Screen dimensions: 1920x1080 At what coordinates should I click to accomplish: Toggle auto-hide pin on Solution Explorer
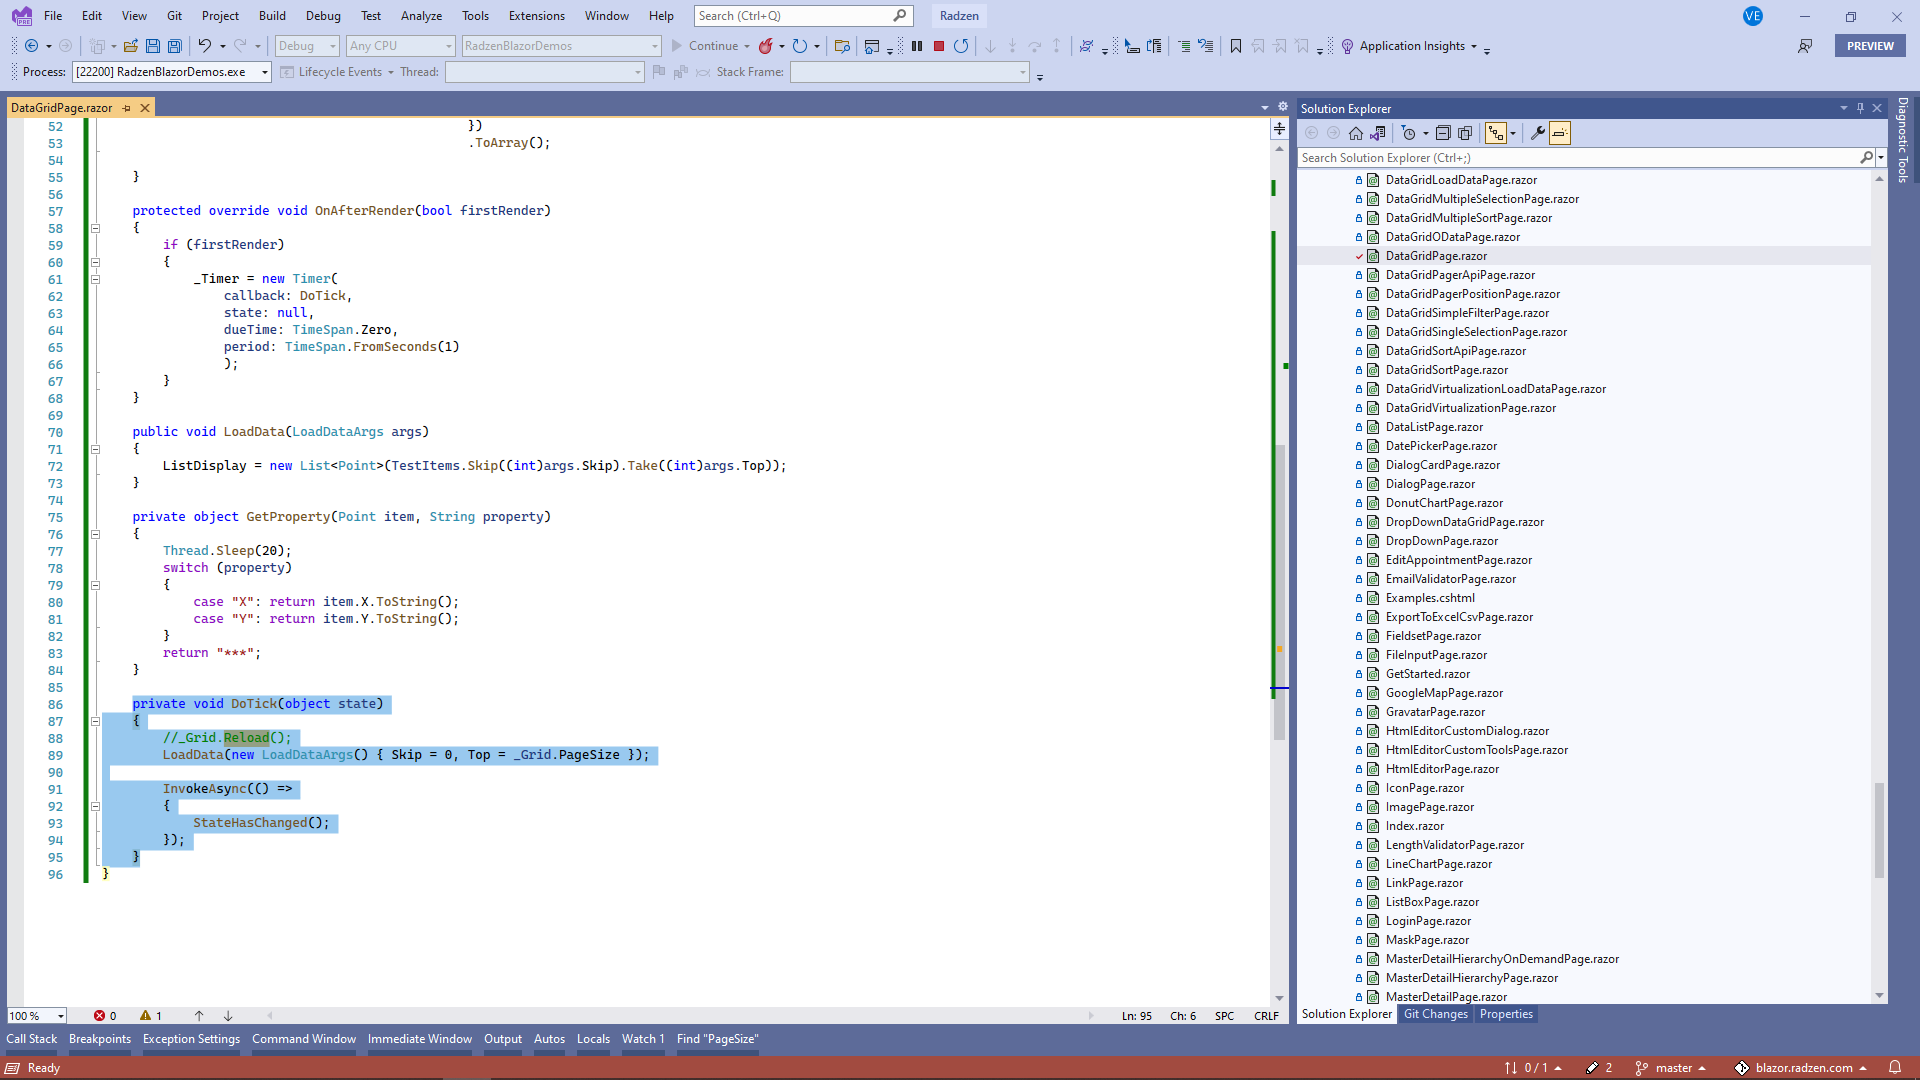point(1859,108)
